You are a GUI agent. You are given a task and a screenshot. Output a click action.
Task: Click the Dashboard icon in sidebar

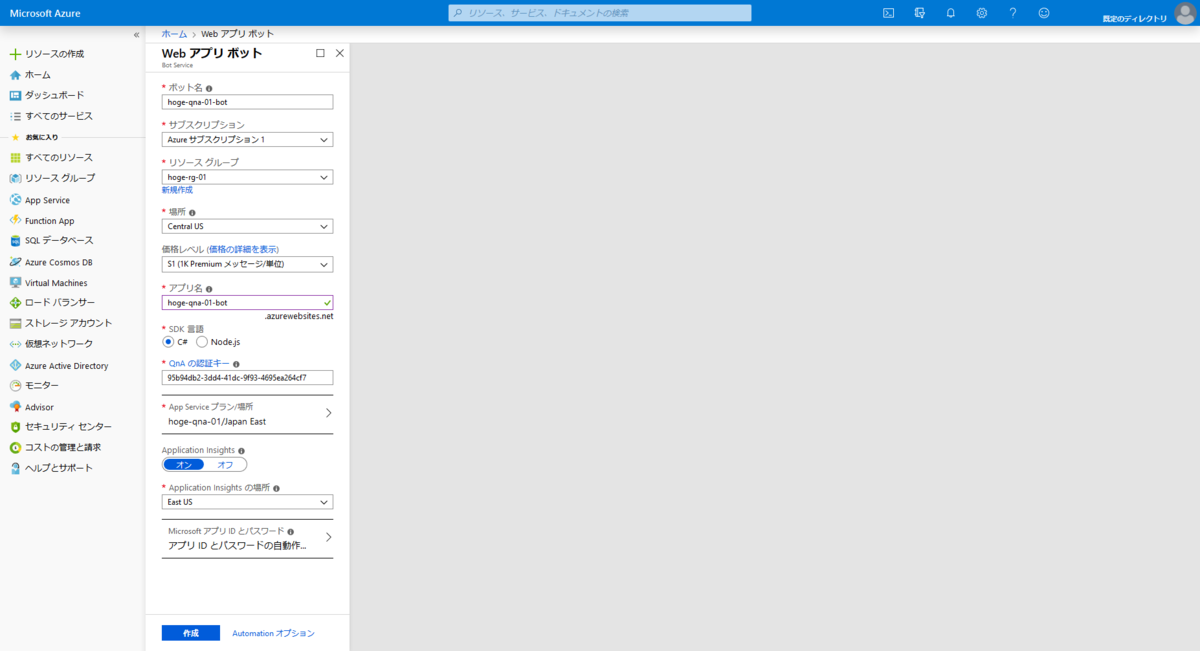pyautogui.click(x=15, y=95)
